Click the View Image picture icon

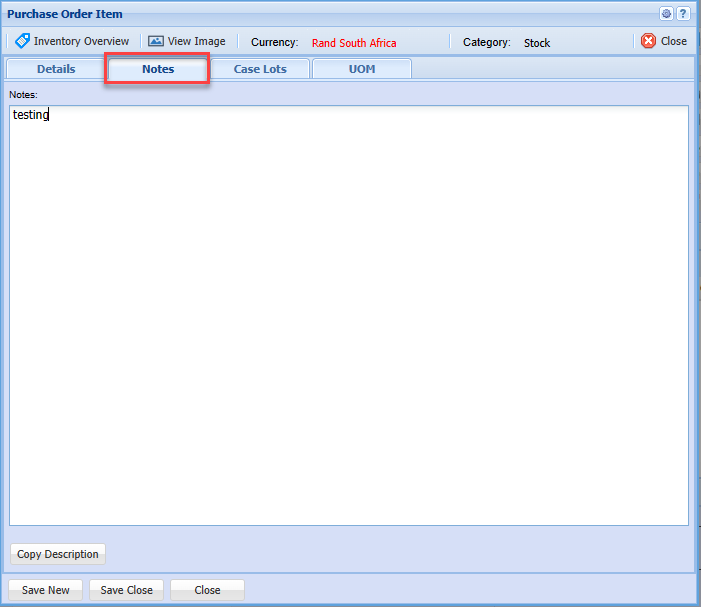[156, 41]
